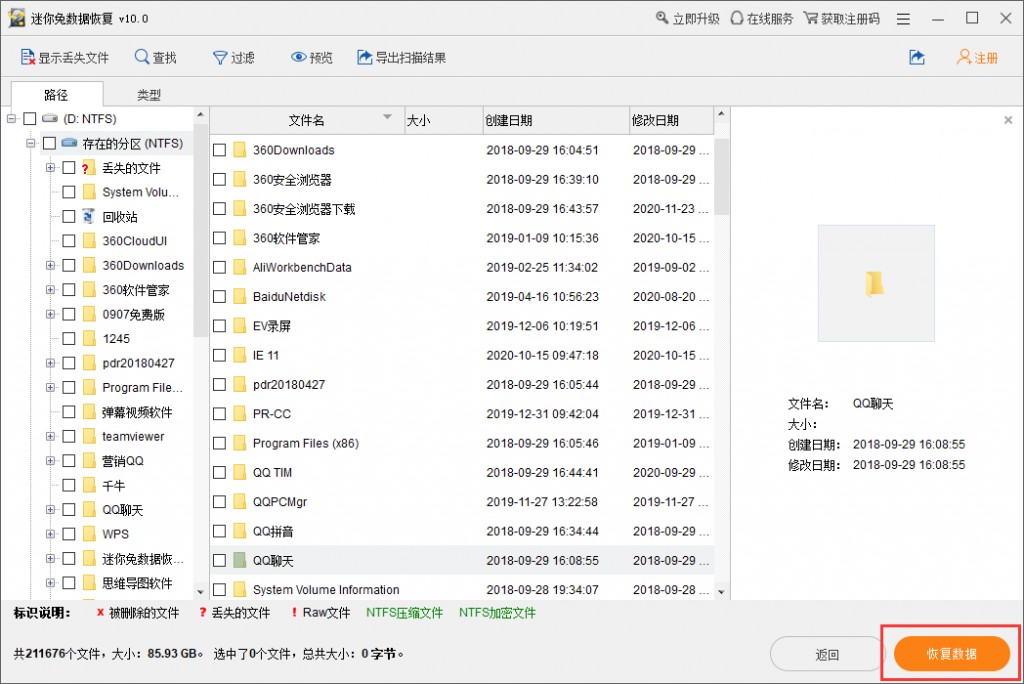
Task: Expand the 丢失的文件 tree node
Action: [x=50, y=167]
